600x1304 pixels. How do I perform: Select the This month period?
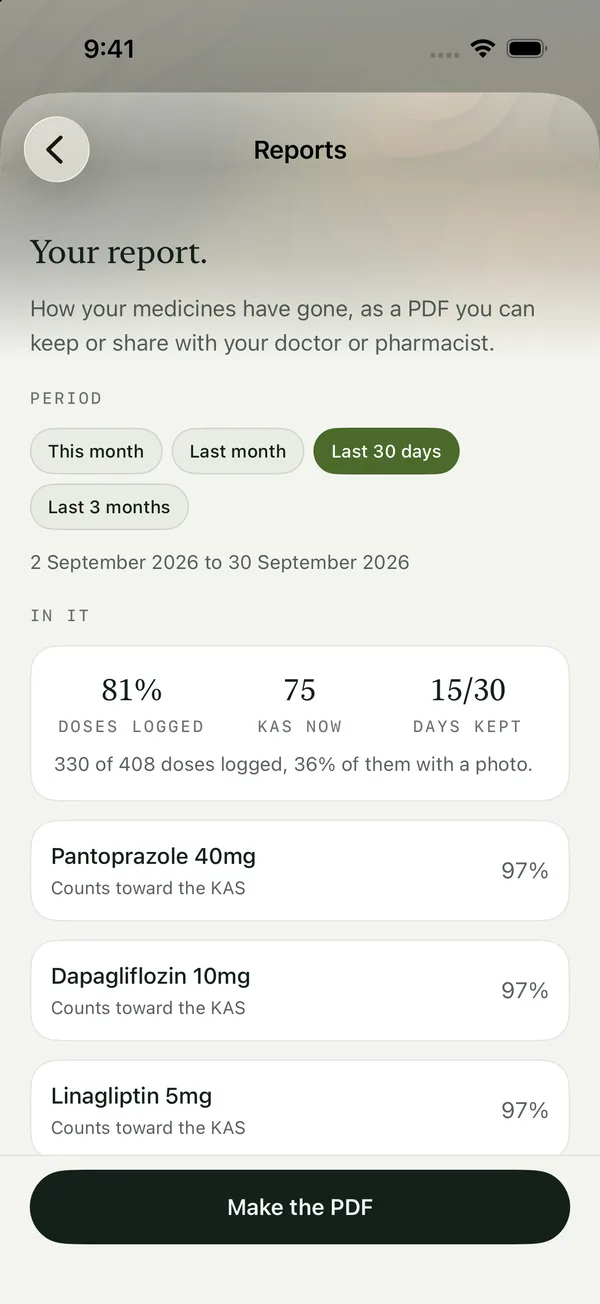coord(96,451)
